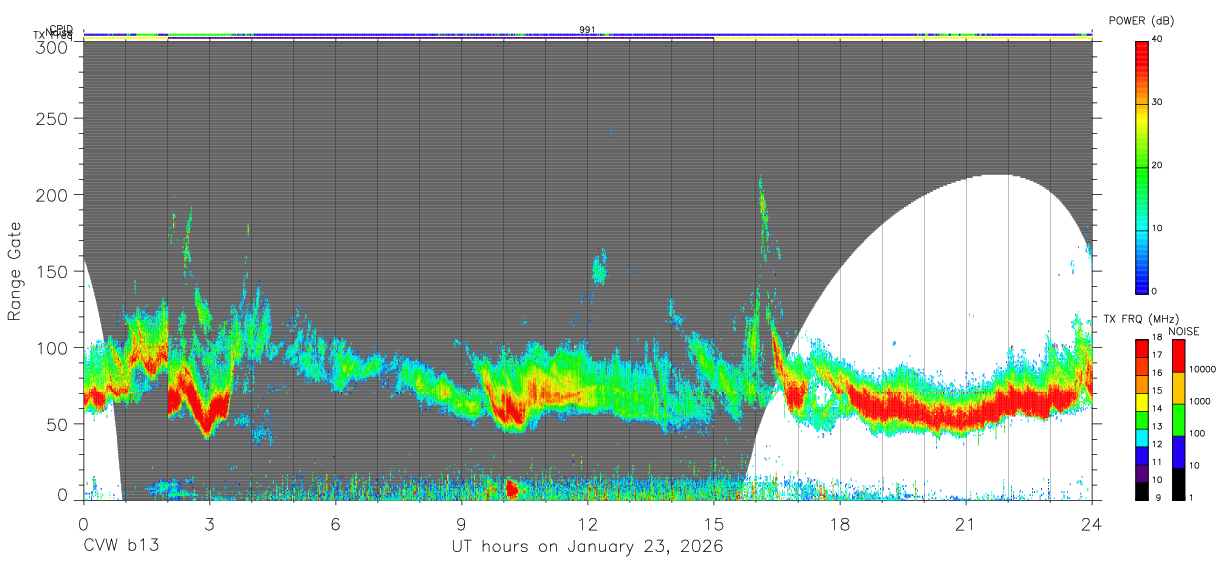The width and height of the screenshot is (1228, 567).
Task: Select the purple 10-11 MHz frequency swatch
Action: (1141, 472)
